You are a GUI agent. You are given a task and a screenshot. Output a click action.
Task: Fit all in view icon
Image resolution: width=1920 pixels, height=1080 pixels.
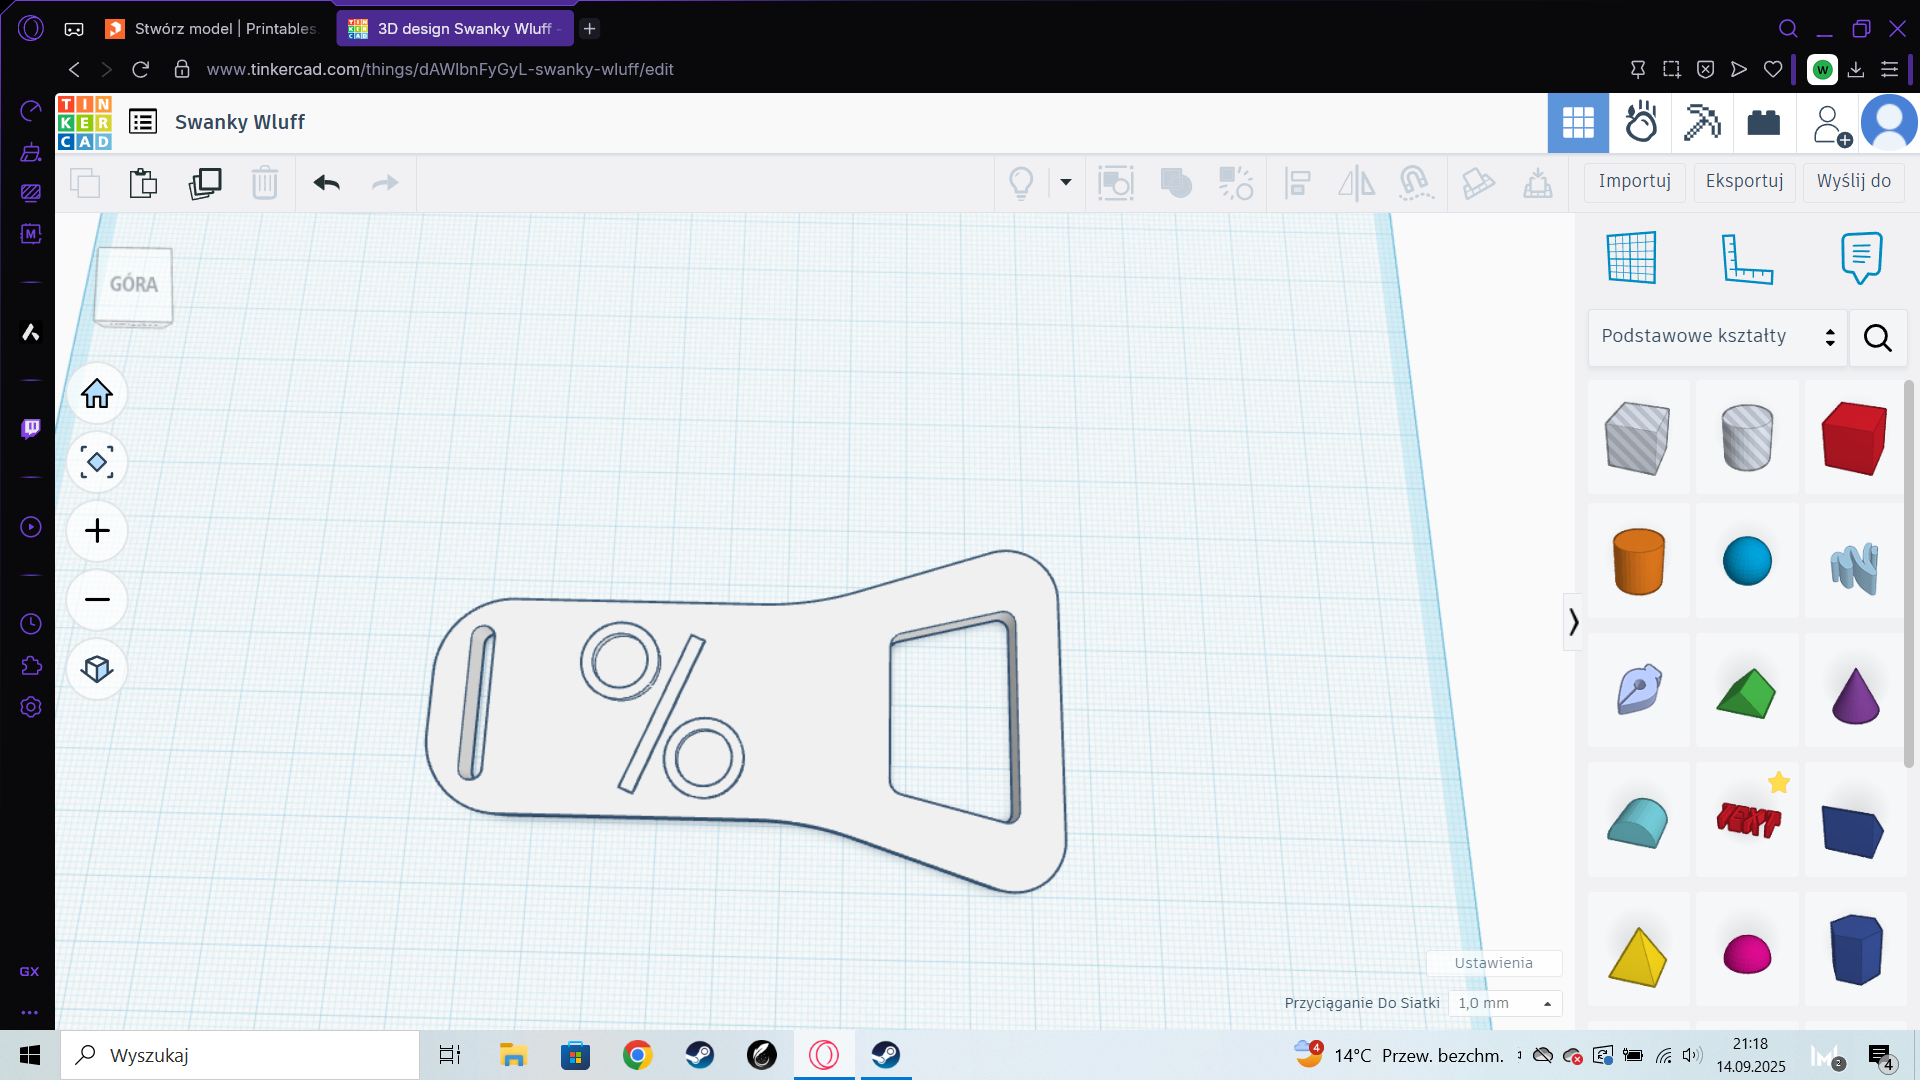(x=97, y=462)
